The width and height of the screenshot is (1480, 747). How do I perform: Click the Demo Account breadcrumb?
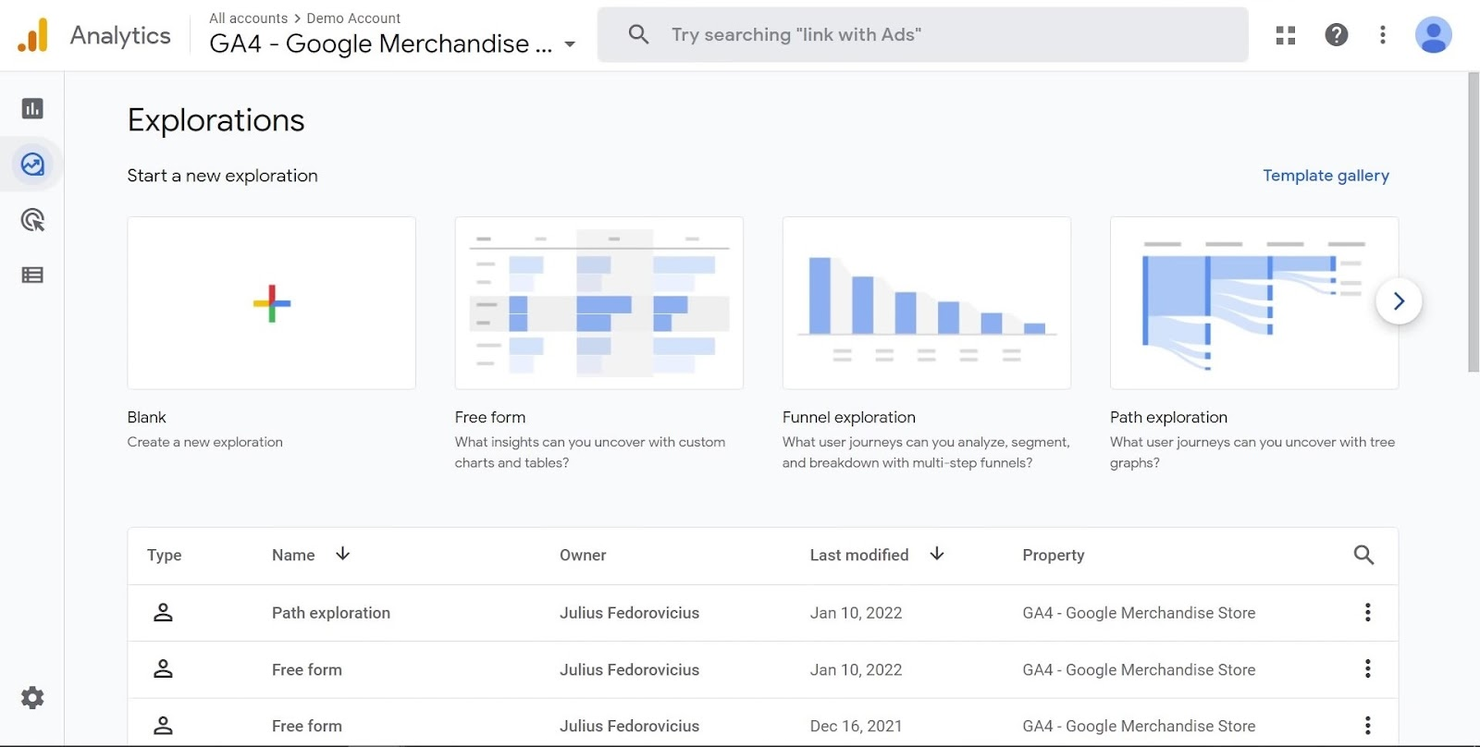tap(353, 18)
